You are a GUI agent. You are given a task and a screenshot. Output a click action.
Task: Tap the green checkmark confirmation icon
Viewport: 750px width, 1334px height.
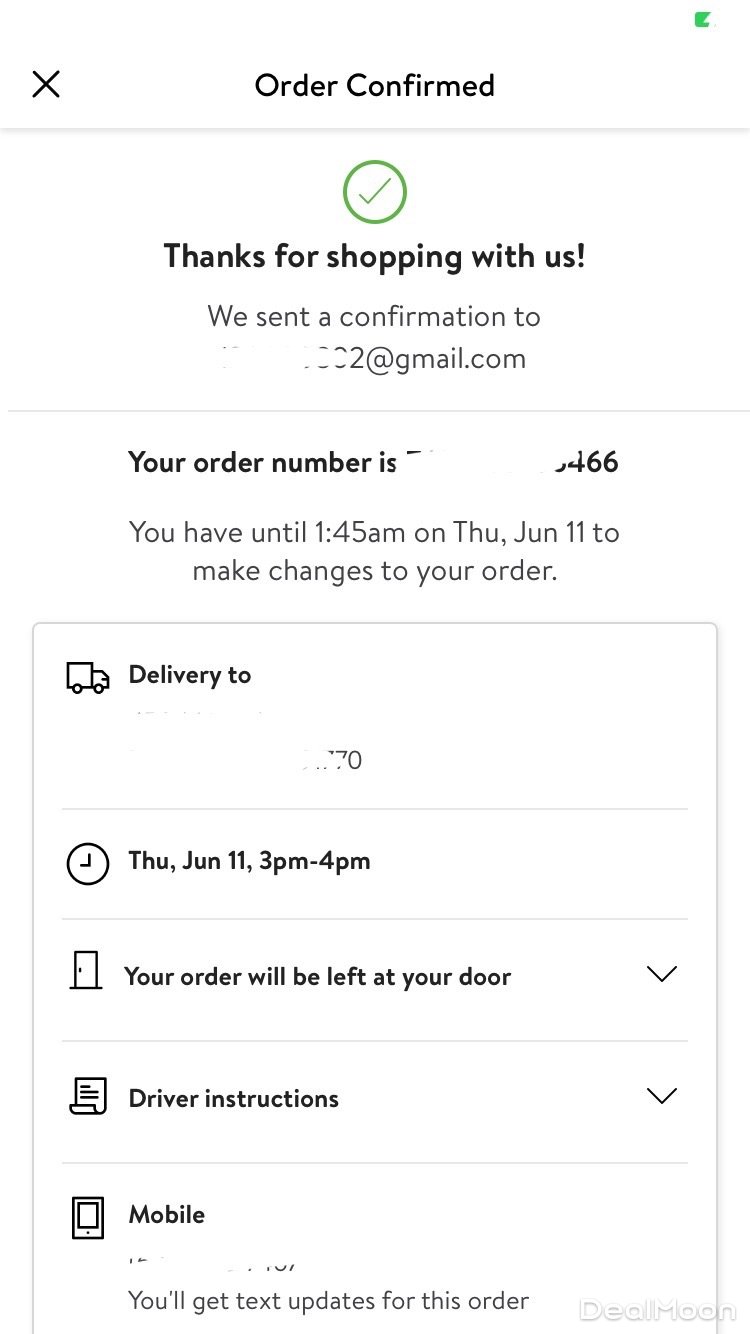(375, 192)
